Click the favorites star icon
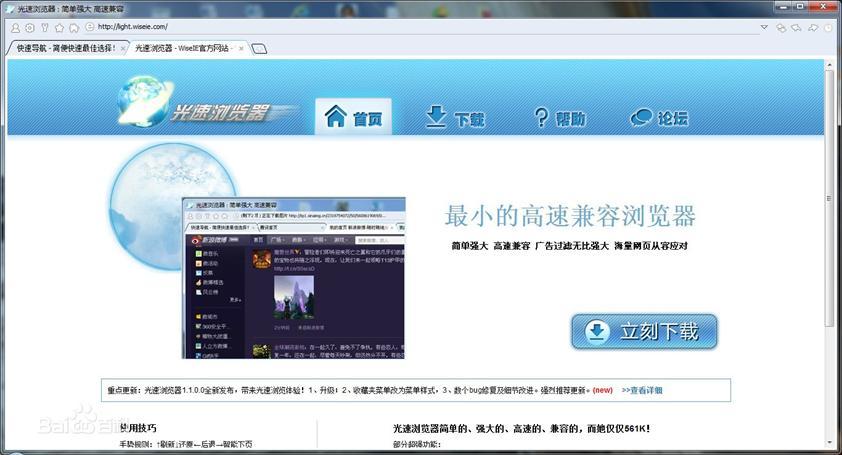This screenshot has width=842, height=455. tap(59, 27)
